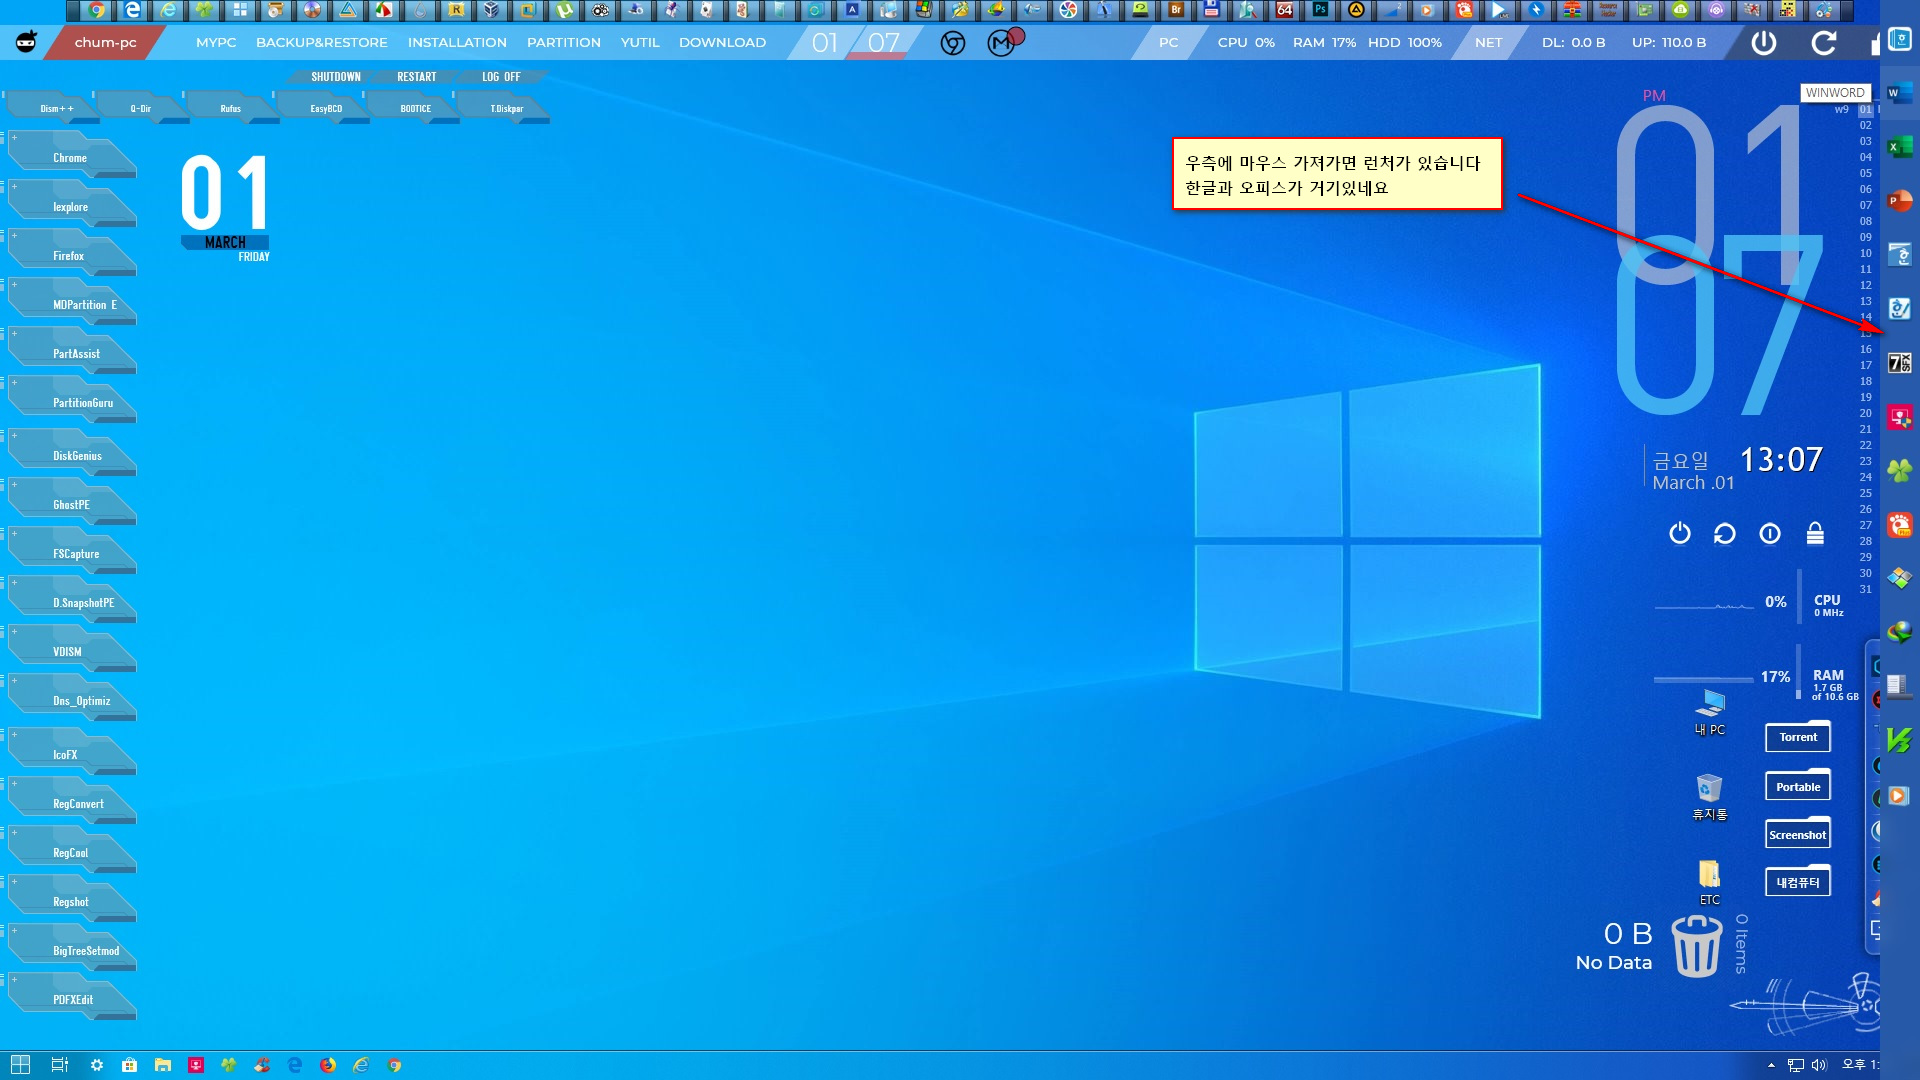
Task: Open Excel from the right launcher
Action: point(1899,147)
